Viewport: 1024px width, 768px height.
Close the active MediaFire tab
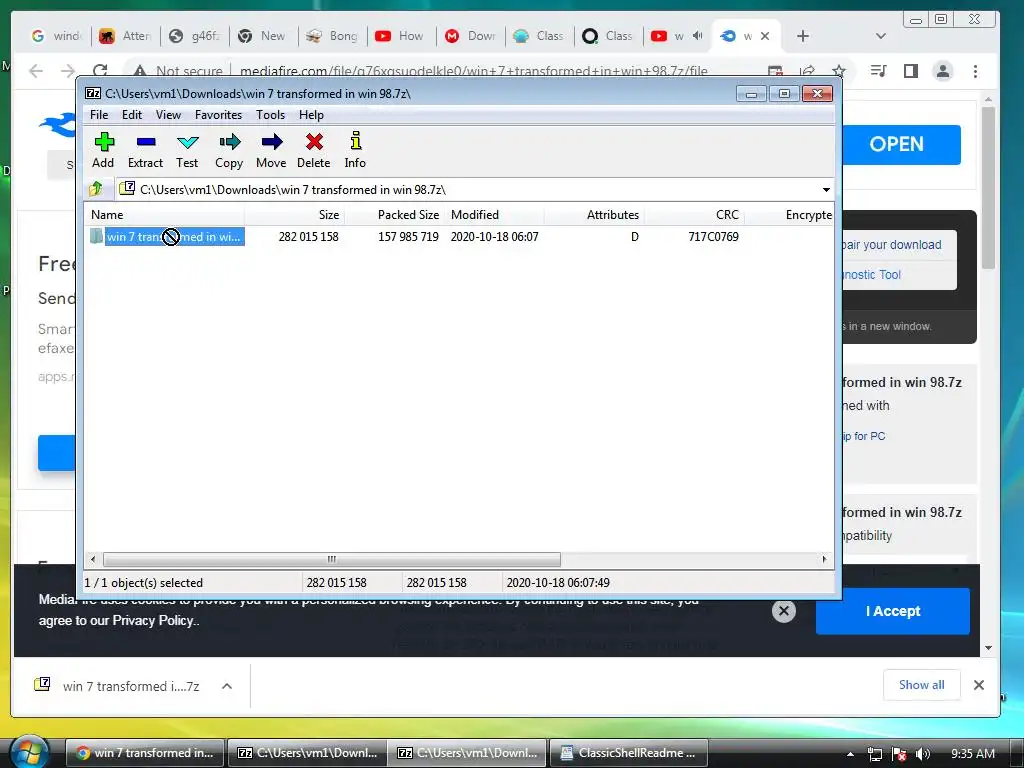tap(765, 36)
